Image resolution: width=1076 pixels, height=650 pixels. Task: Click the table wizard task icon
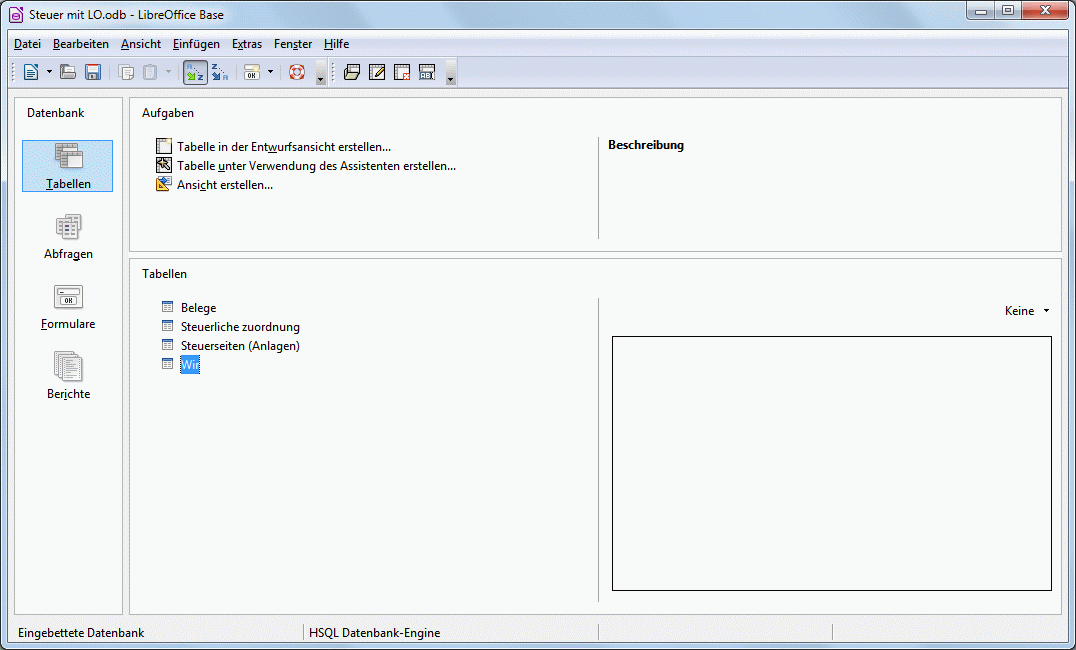164,165
